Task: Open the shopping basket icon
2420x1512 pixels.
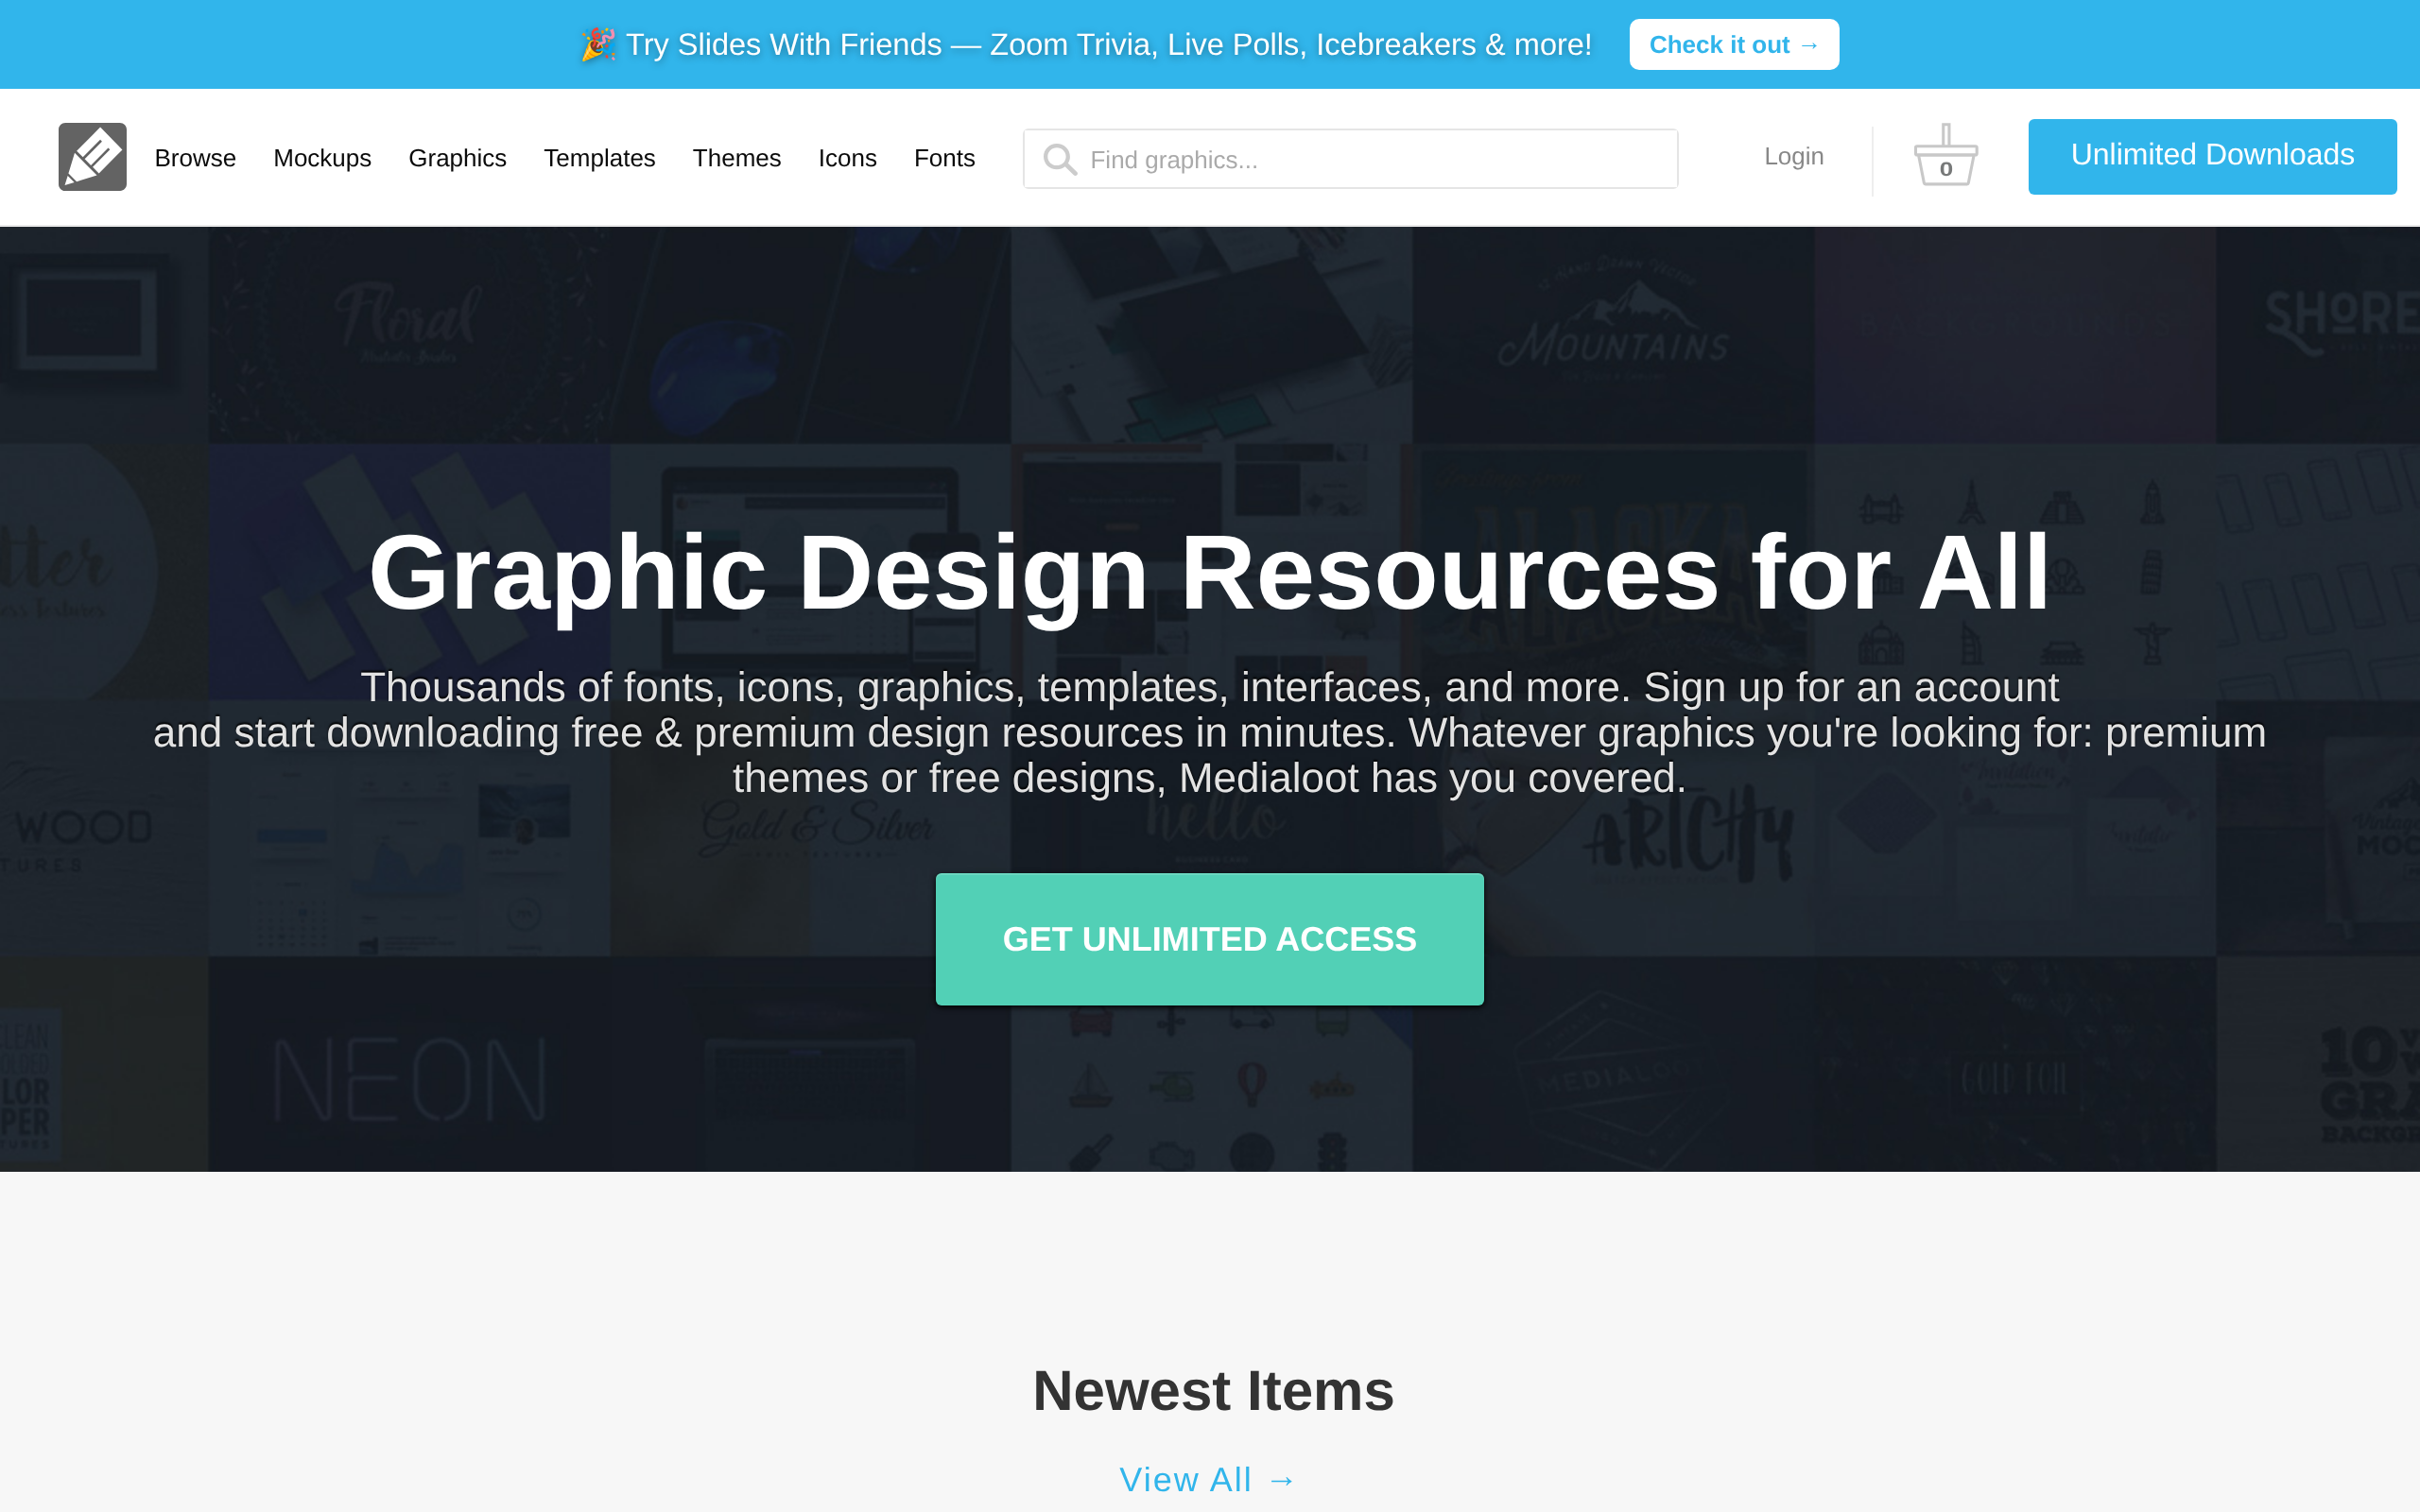Action: (x=1945, y=155)
